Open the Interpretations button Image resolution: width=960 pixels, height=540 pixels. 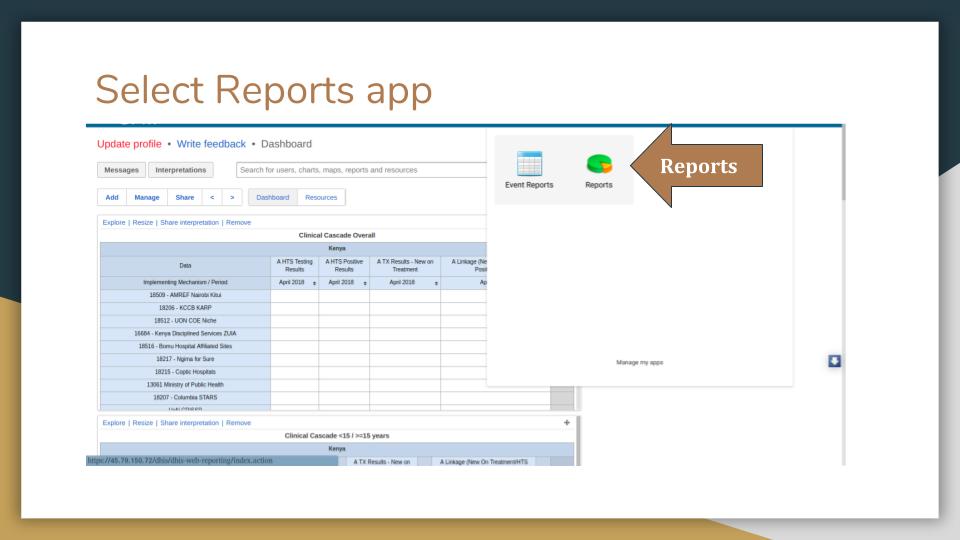181,170
